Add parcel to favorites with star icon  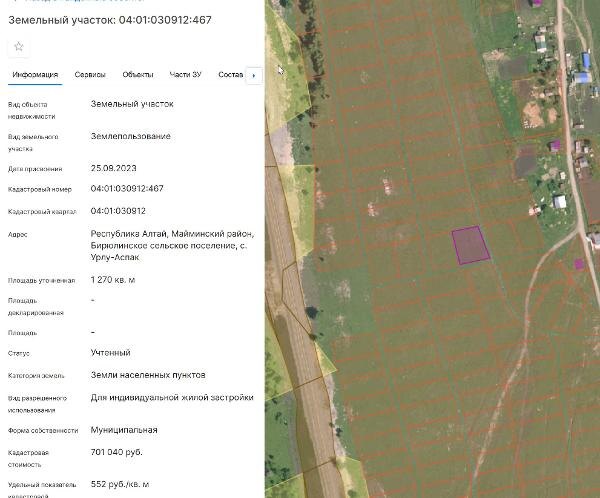(x=18, y=47)
